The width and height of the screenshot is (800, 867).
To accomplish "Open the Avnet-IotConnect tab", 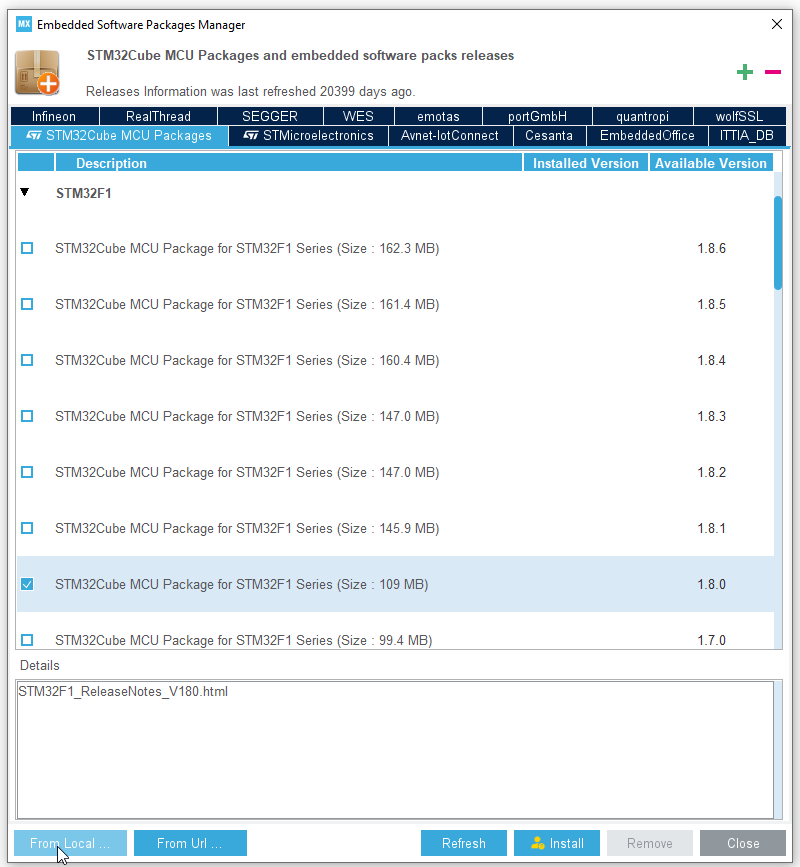I will (450, 136).
